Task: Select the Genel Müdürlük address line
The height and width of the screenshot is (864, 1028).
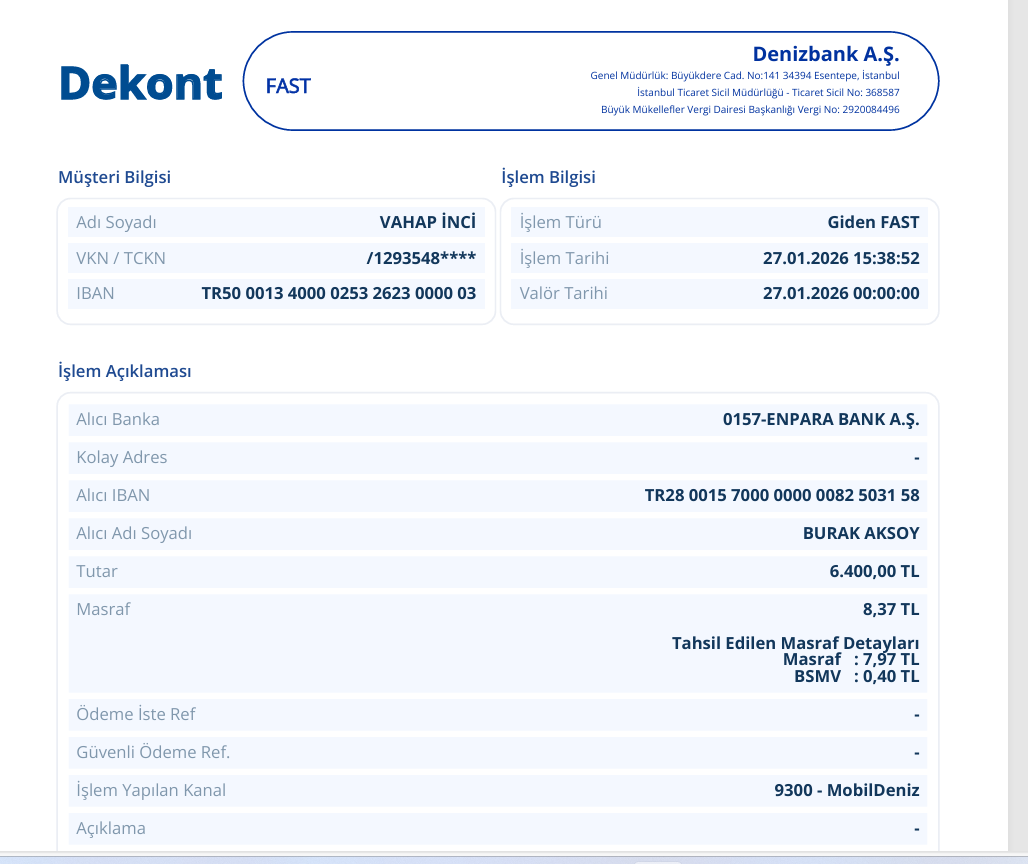Action: [x=744, y=75]
